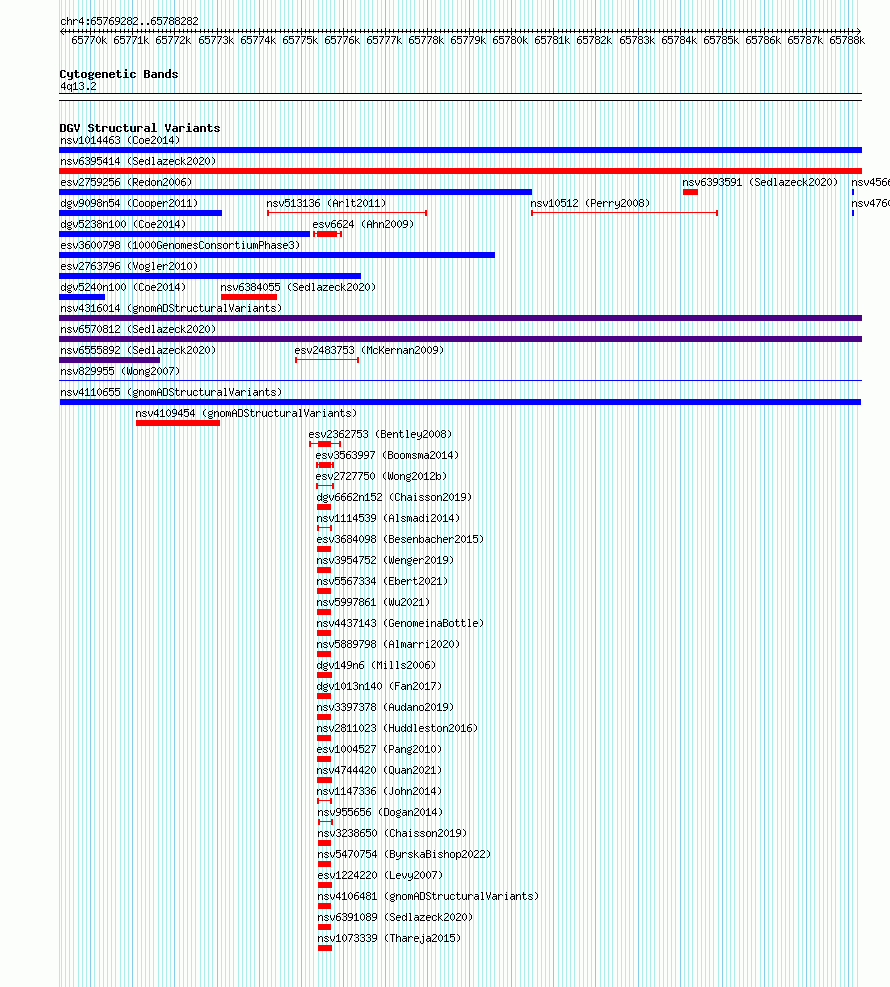Select dgv5238n100 (Coe2014) label
Image resolution: width=890 pixels, height=987 pixels.
(123, 224)
